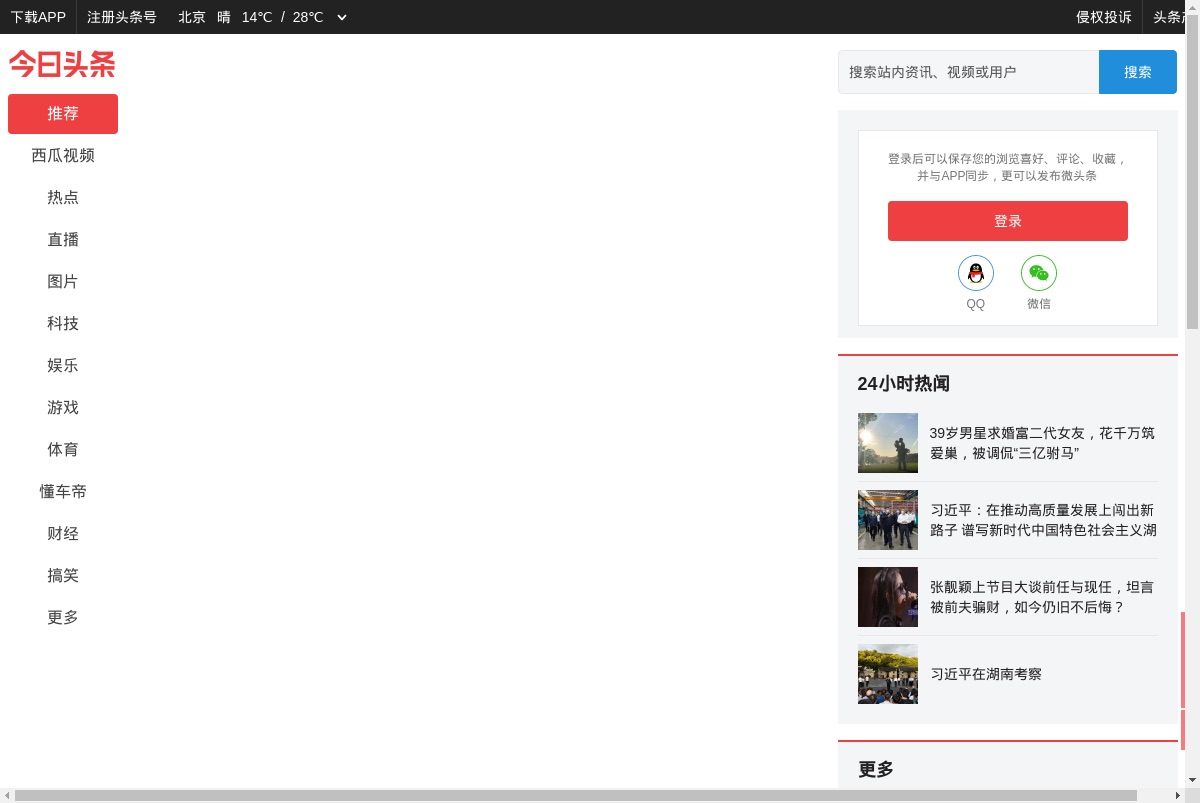Open thumbnail of 推动高质量发展 story
Viewport: 1200px width, 803px height.
point(888,520)
